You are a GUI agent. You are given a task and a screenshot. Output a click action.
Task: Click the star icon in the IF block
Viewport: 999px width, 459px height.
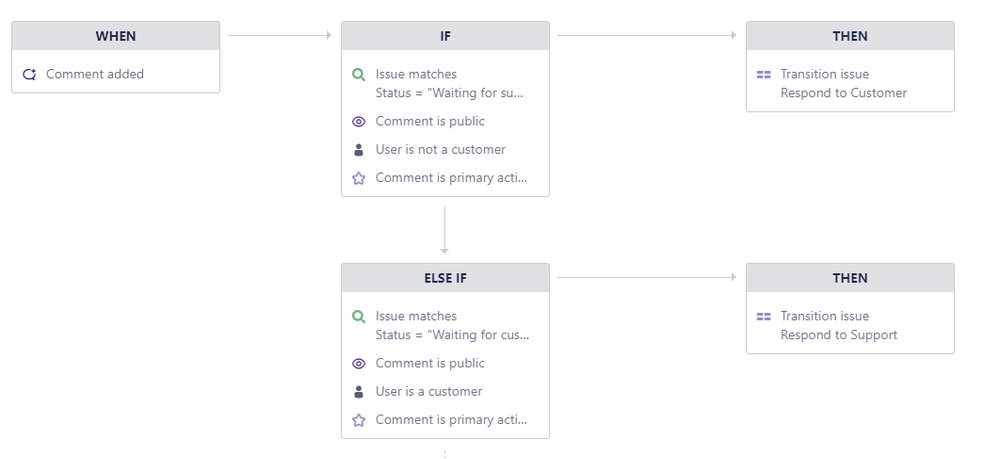359,179
